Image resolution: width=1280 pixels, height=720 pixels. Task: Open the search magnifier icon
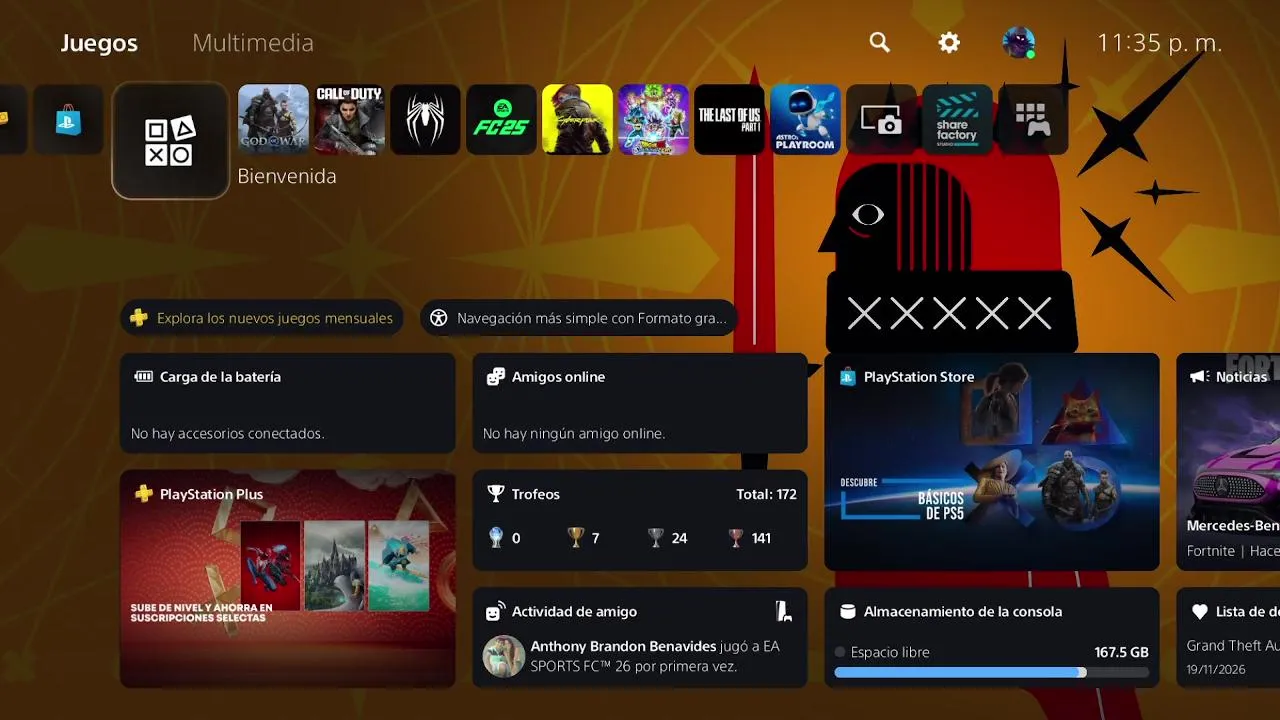coord(879,42)
